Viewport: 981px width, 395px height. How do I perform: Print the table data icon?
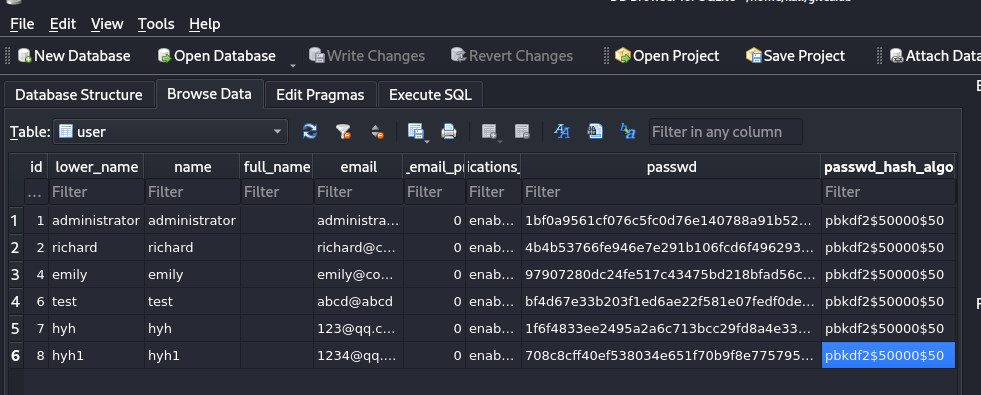click(x=449, y=131)
